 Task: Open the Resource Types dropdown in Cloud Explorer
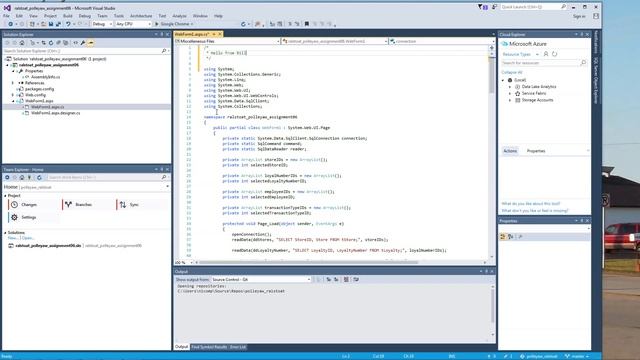[520, 54]
